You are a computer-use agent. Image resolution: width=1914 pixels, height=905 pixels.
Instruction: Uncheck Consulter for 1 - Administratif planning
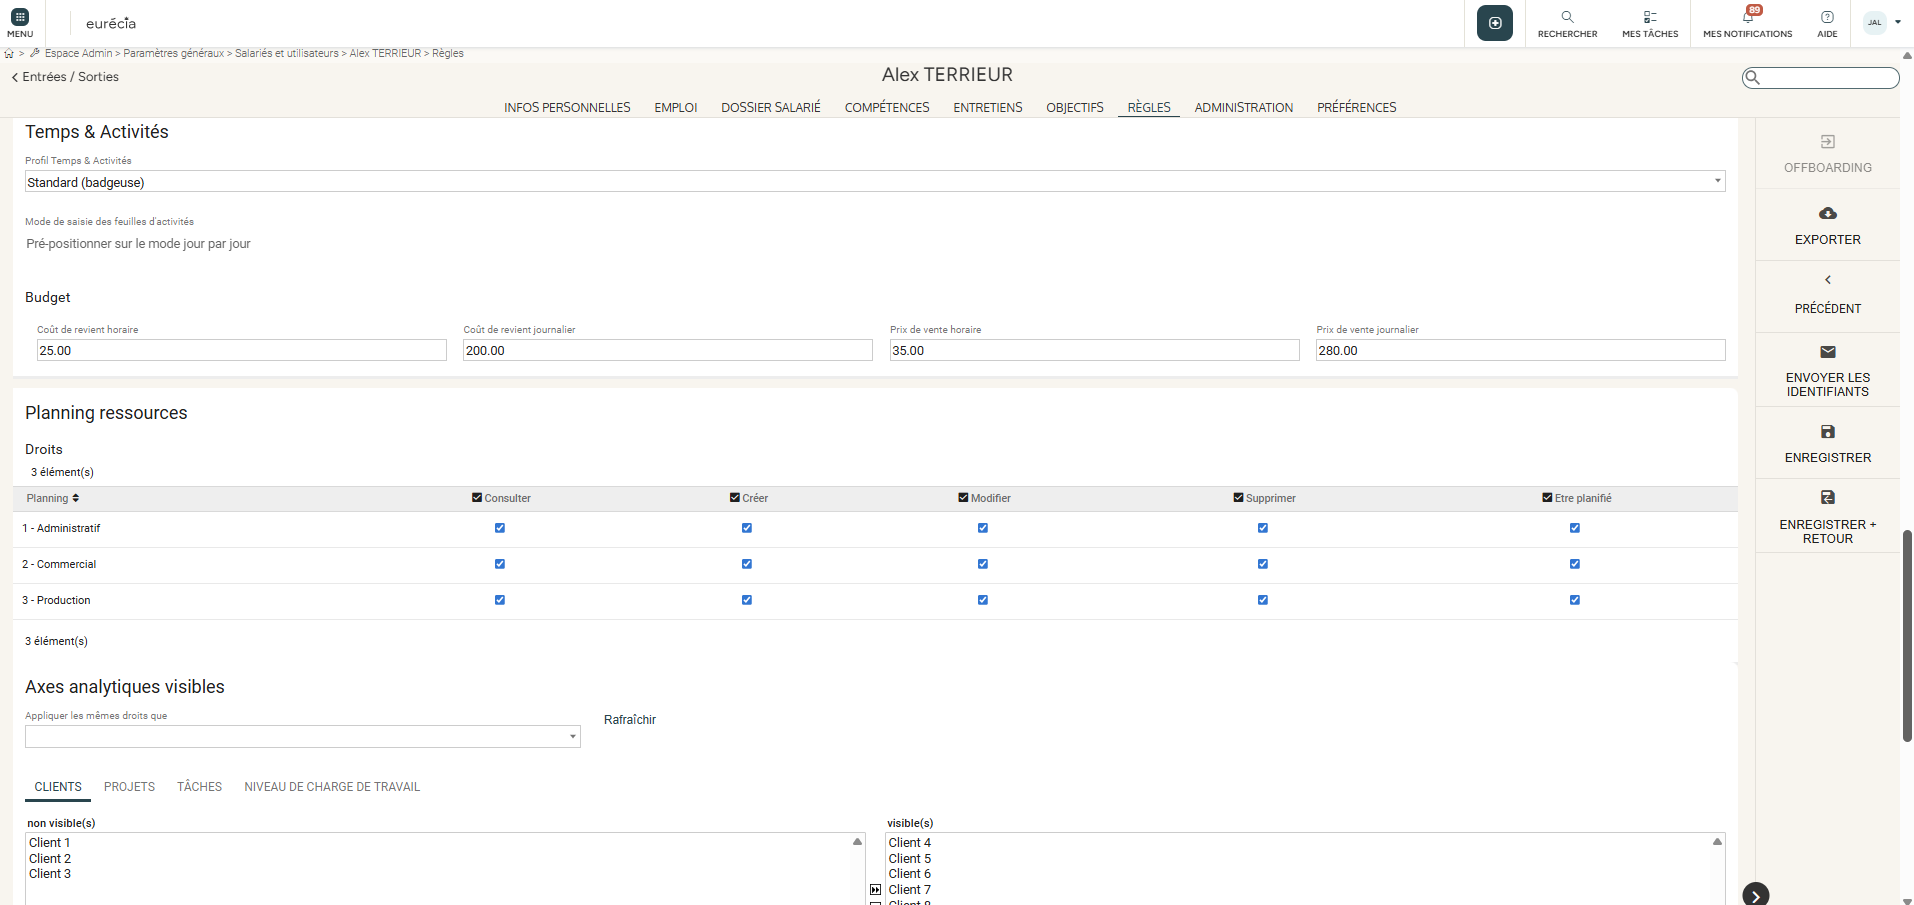pos(500,528)
